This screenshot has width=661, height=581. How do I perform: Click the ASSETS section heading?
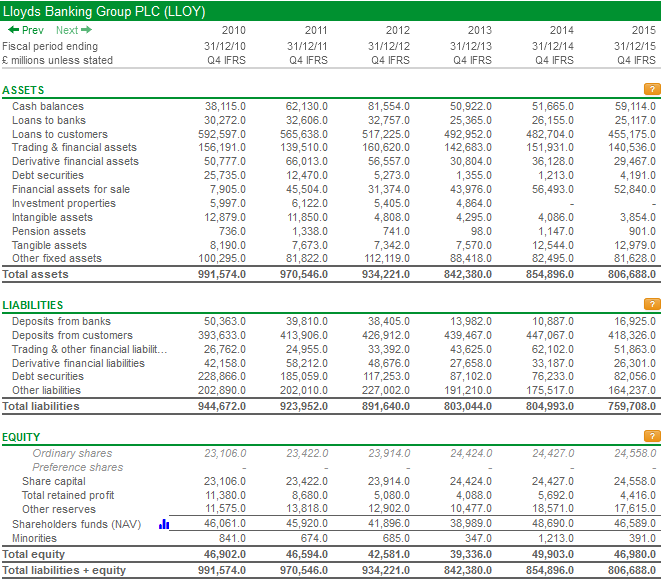tap(23, 90)
